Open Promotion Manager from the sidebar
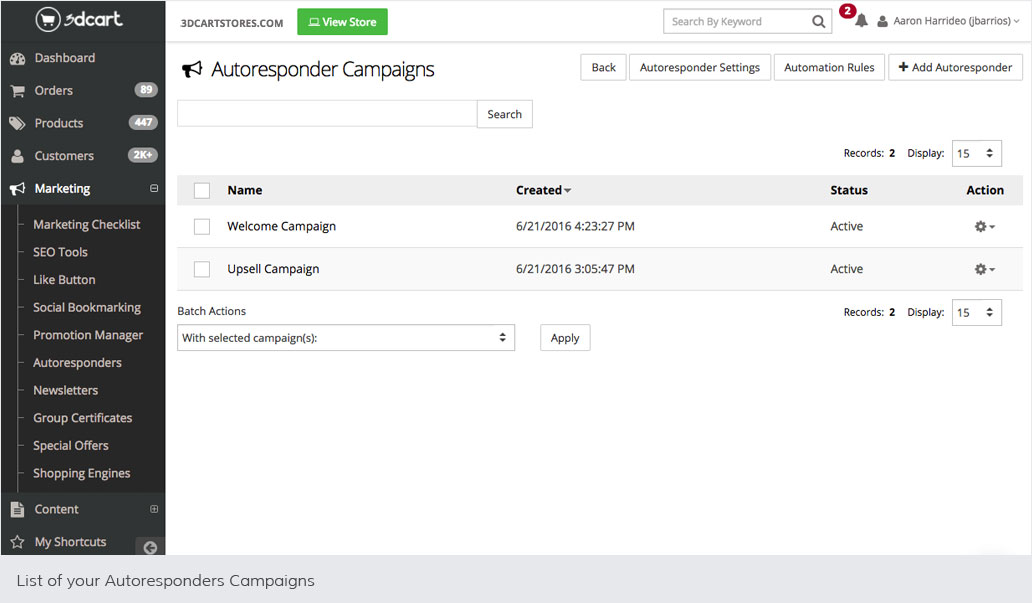Screen dimensions: 1033x603 (88, 335)
